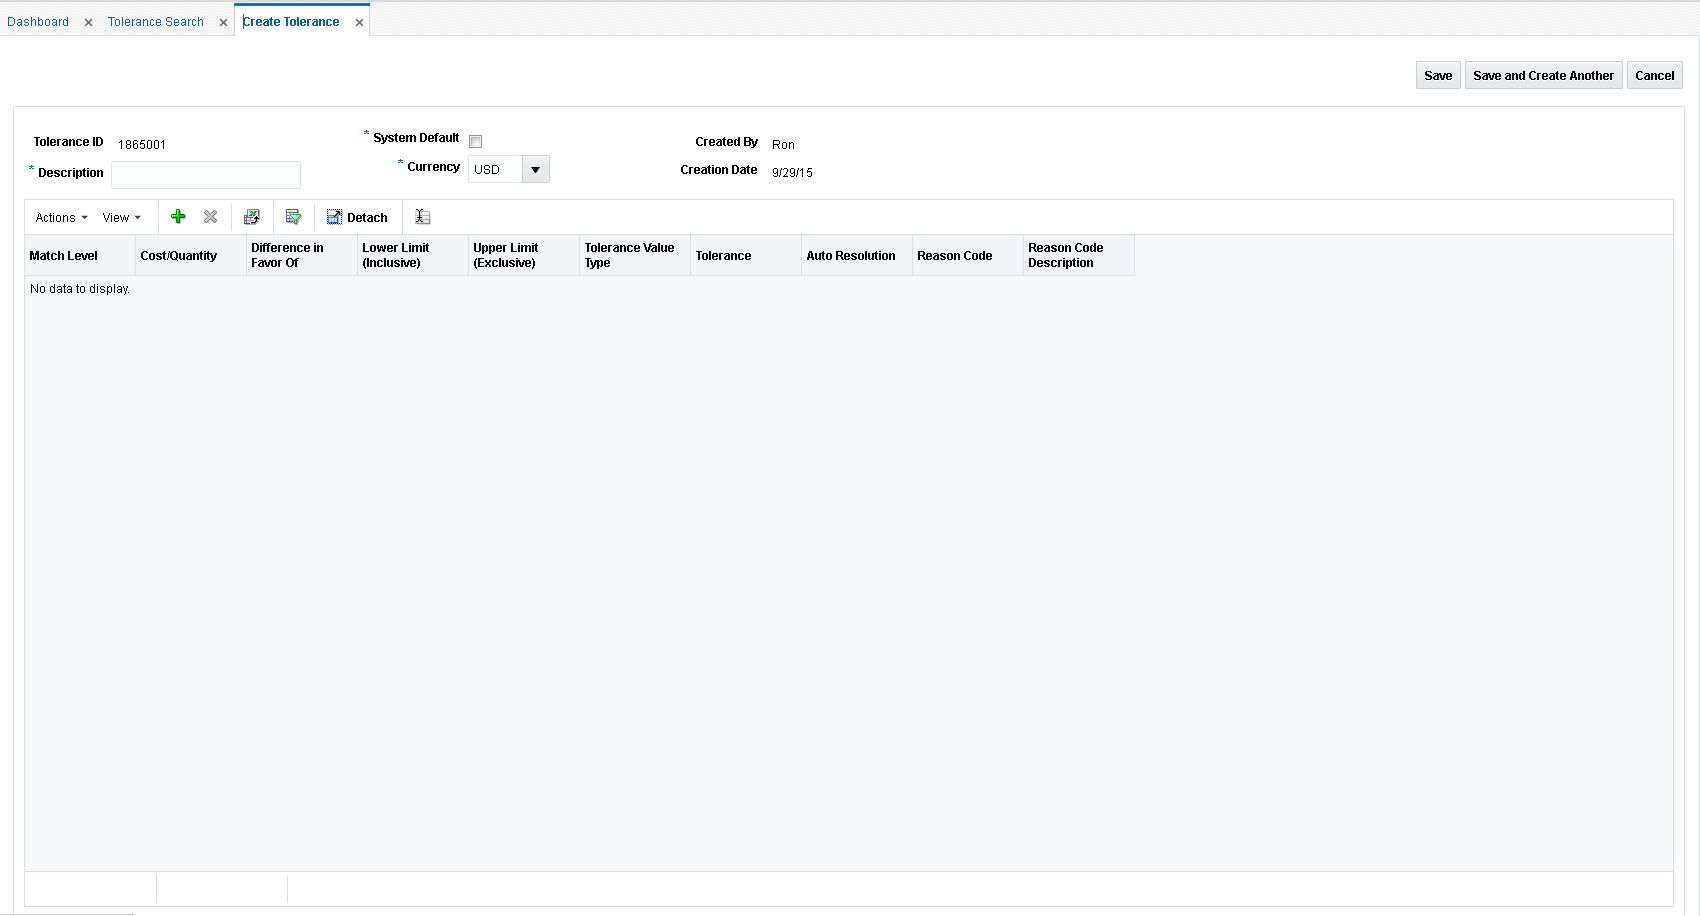Click the Match Level column header

(x=80, y=255)
